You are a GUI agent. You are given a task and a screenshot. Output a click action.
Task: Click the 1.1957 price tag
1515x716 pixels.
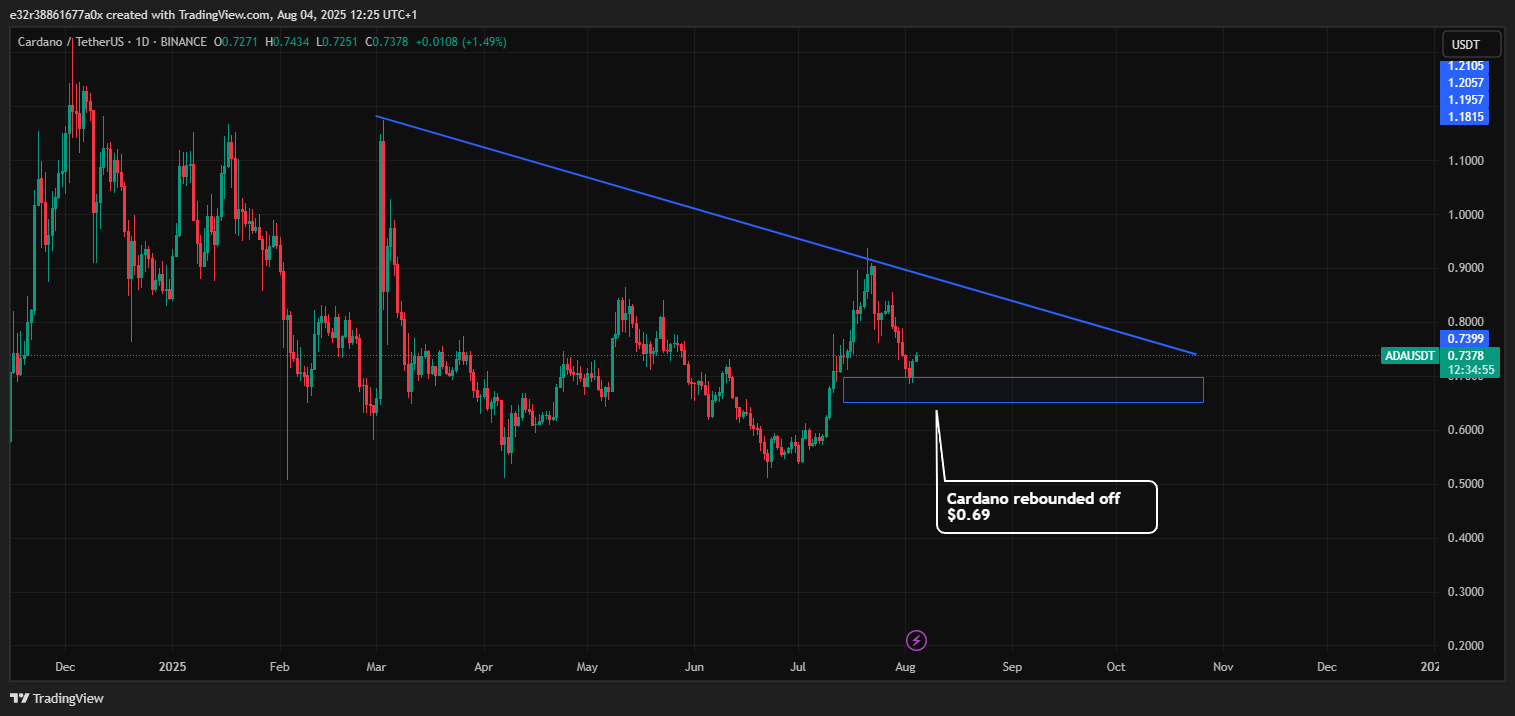1464,100
